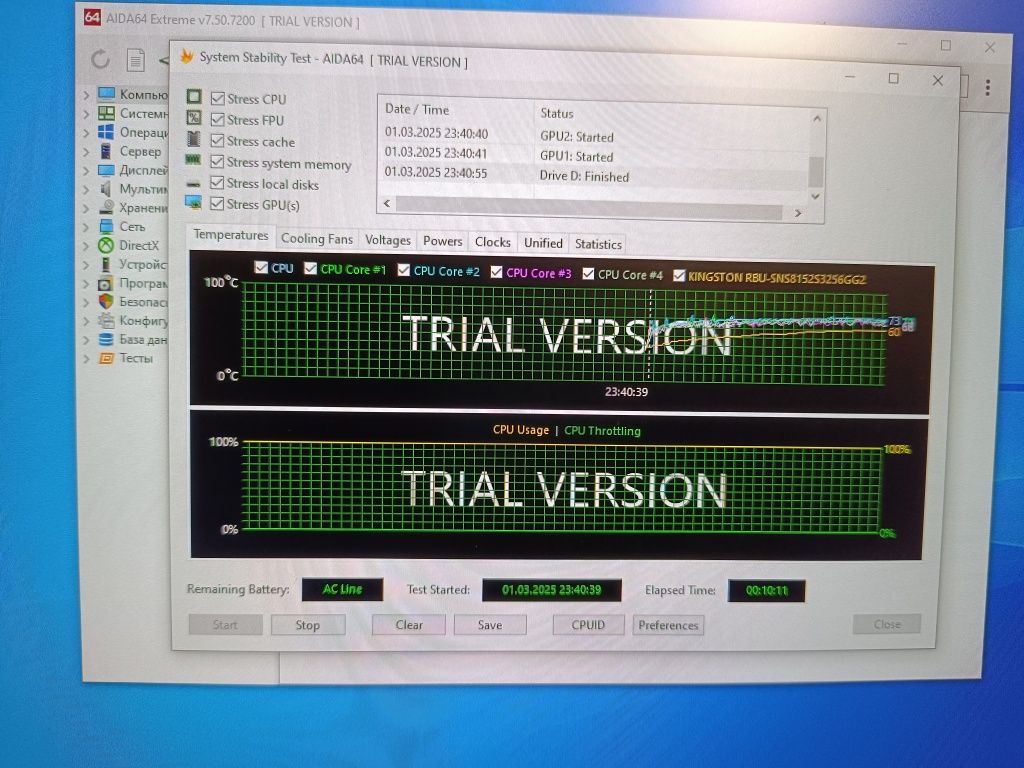Open Preferences dialog

[668, 625]
